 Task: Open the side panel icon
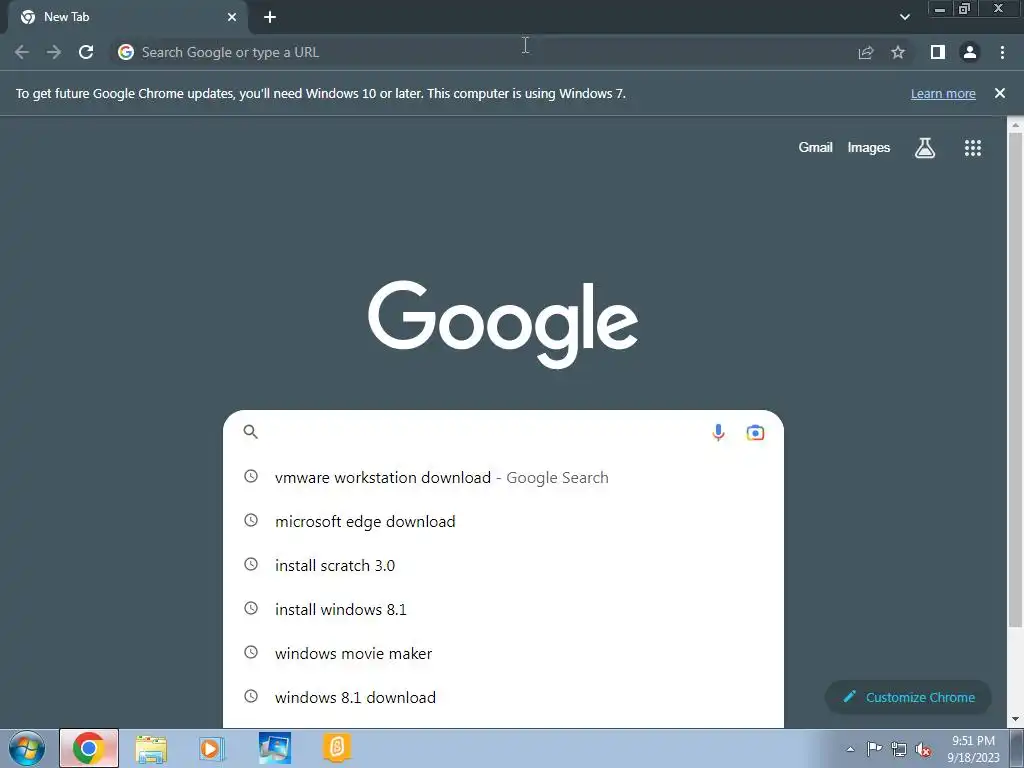[x=938, y=52]
